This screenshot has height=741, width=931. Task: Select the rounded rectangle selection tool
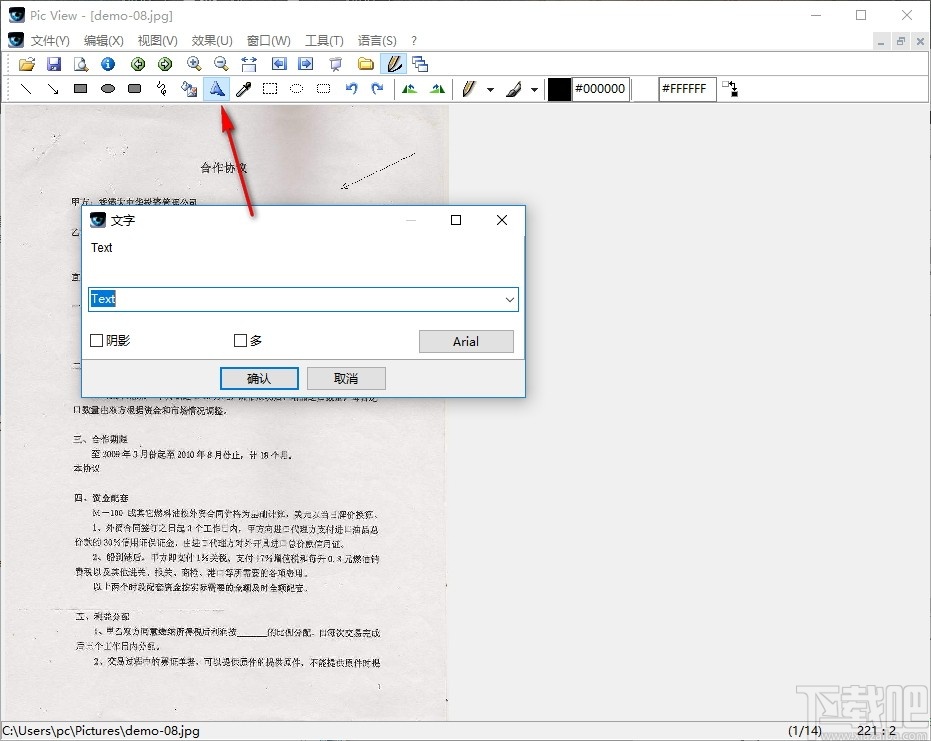(x=324, y=89)
